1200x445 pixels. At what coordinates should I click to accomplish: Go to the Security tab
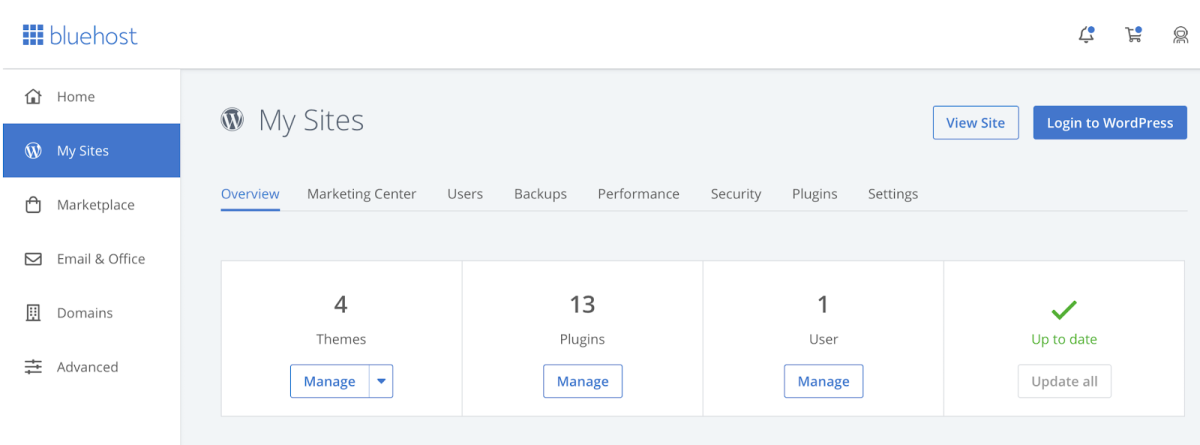[736, 194]
